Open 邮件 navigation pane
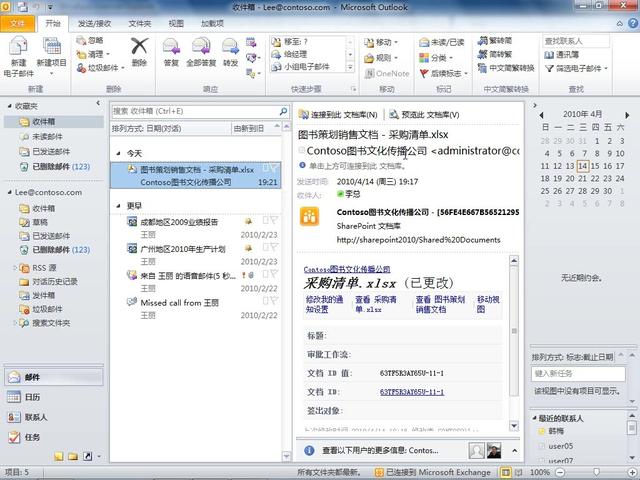 click(x=54, y=377)
